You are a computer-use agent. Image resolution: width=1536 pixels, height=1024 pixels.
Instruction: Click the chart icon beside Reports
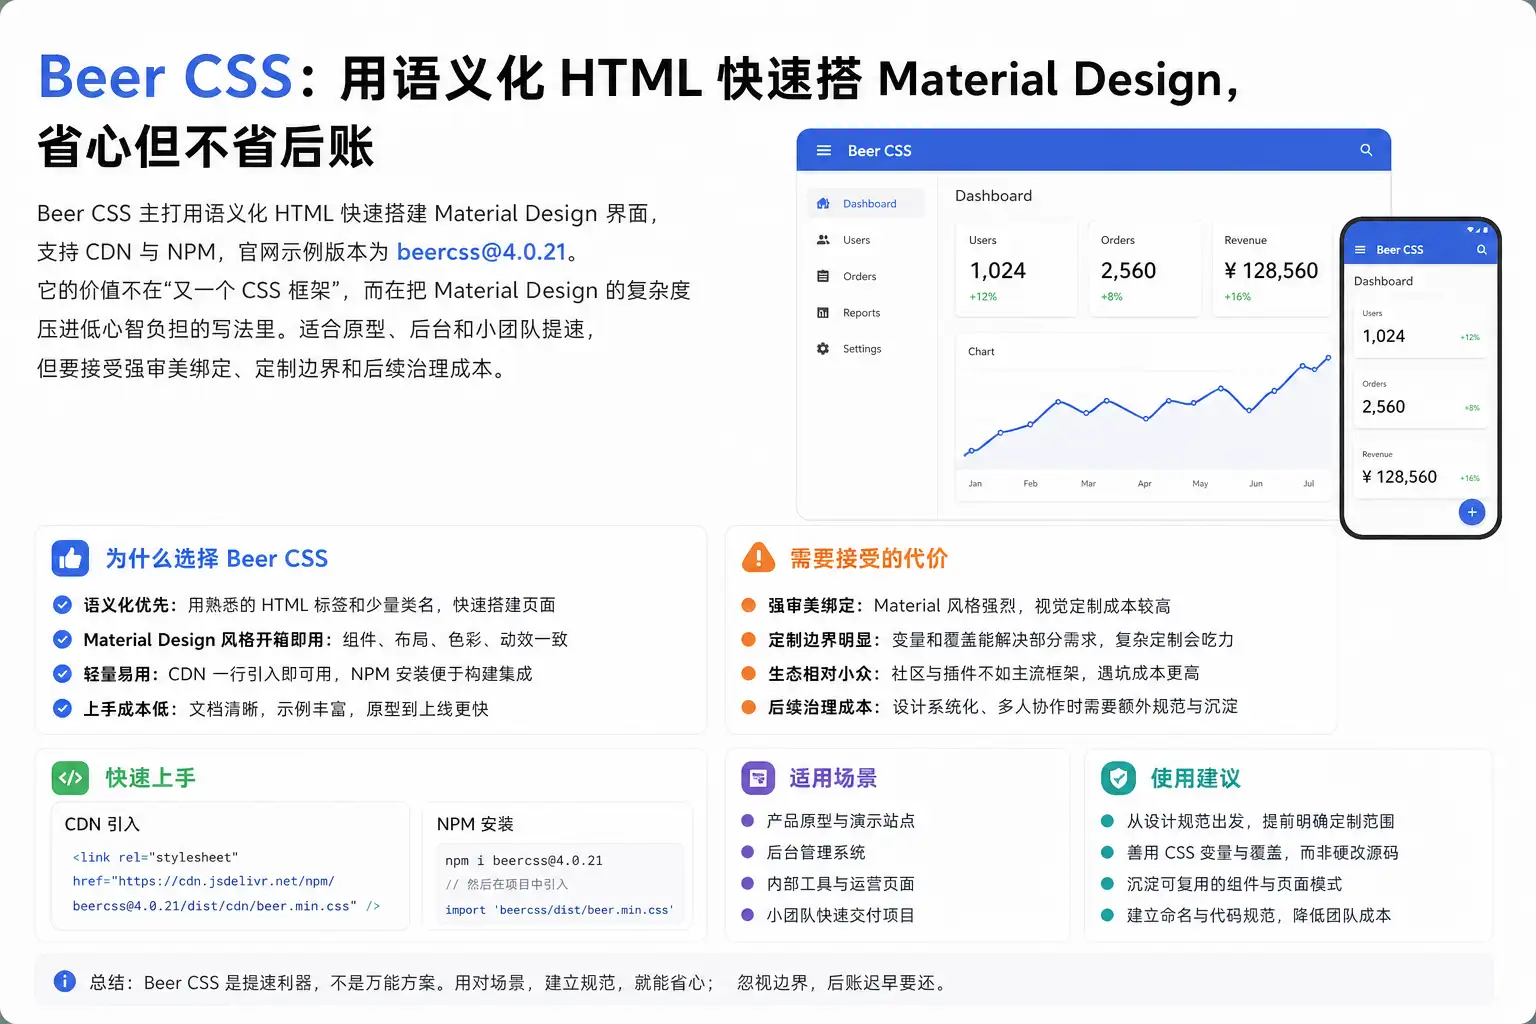click(x=823, y=313)
